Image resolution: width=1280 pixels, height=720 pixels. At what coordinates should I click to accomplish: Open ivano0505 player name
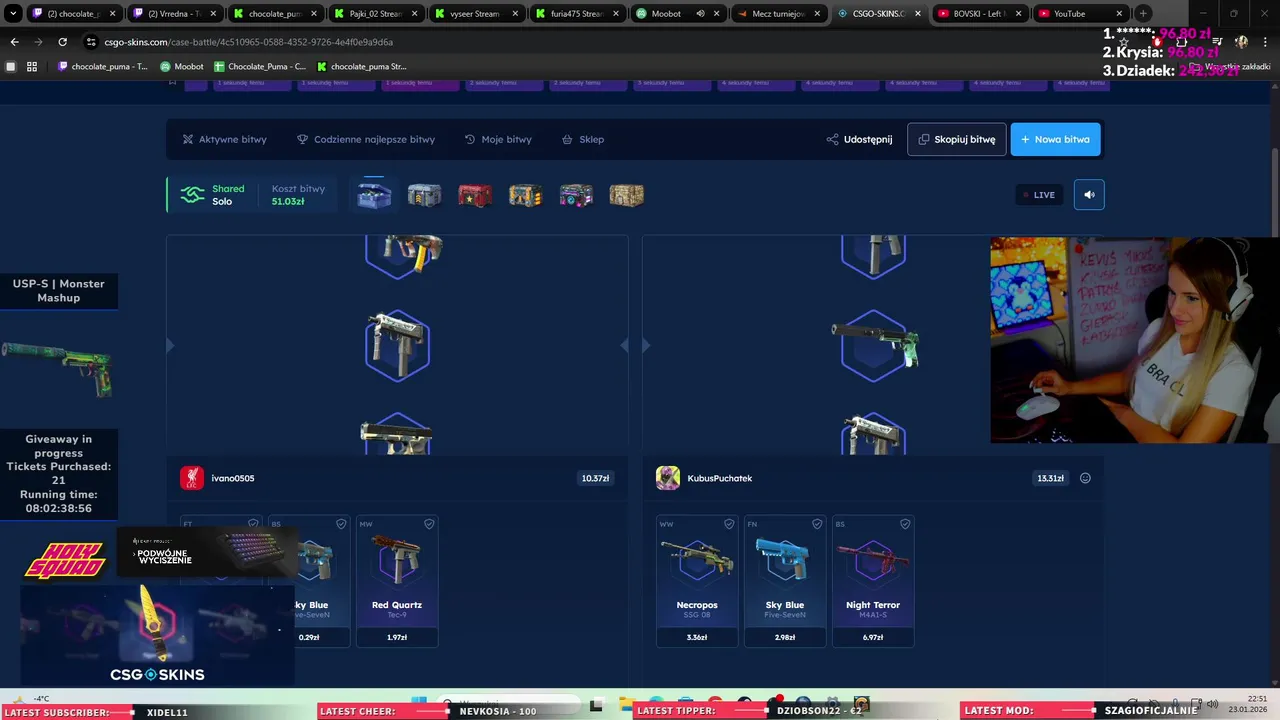233,478
